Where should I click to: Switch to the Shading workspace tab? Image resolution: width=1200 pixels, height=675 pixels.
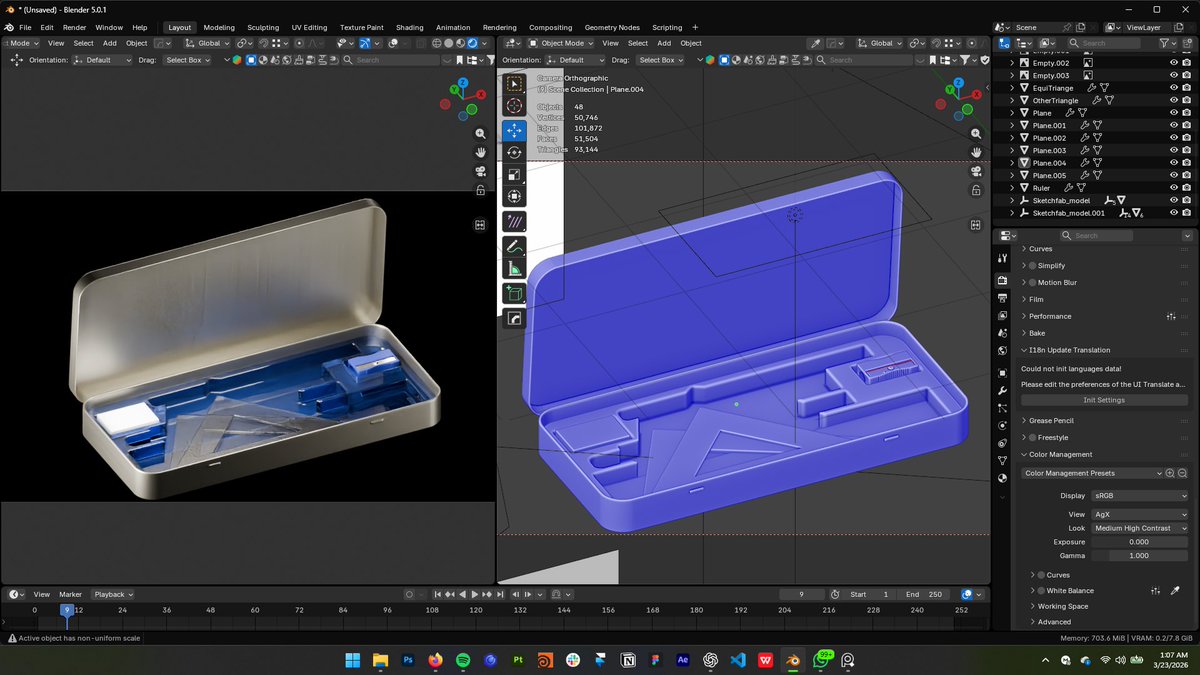[409, 28]
